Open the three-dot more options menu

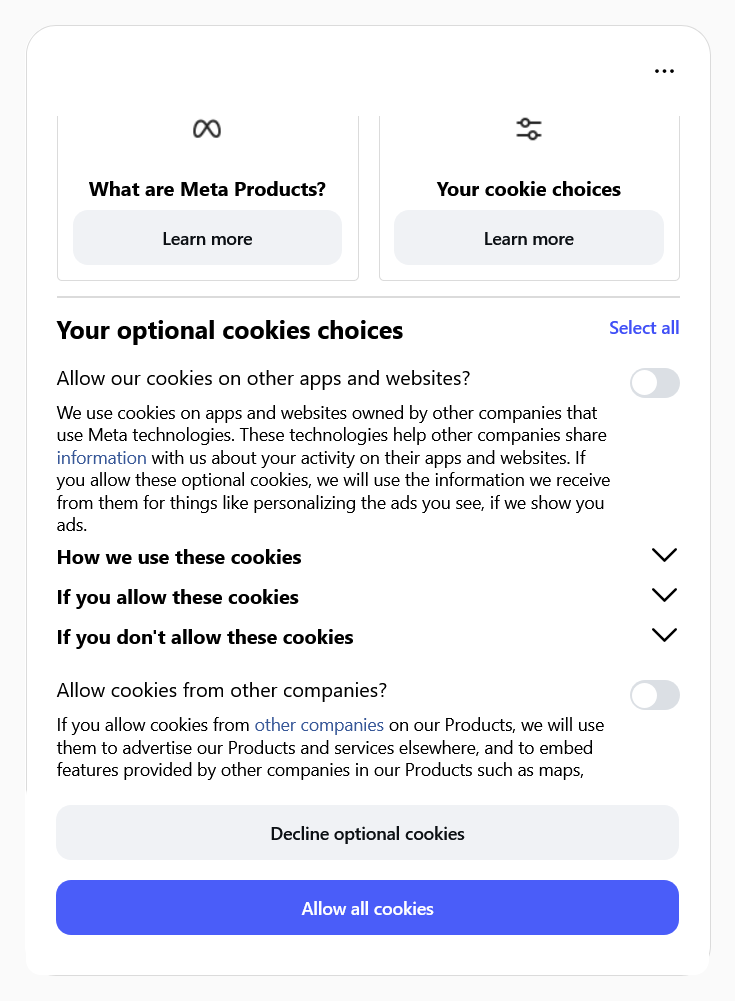(x=664, y=71)
